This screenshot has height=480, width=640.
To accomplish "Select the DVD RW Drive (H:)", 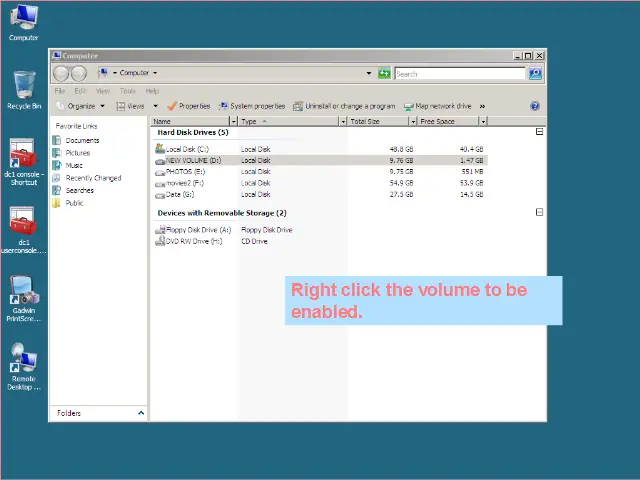I will point(192,241).
